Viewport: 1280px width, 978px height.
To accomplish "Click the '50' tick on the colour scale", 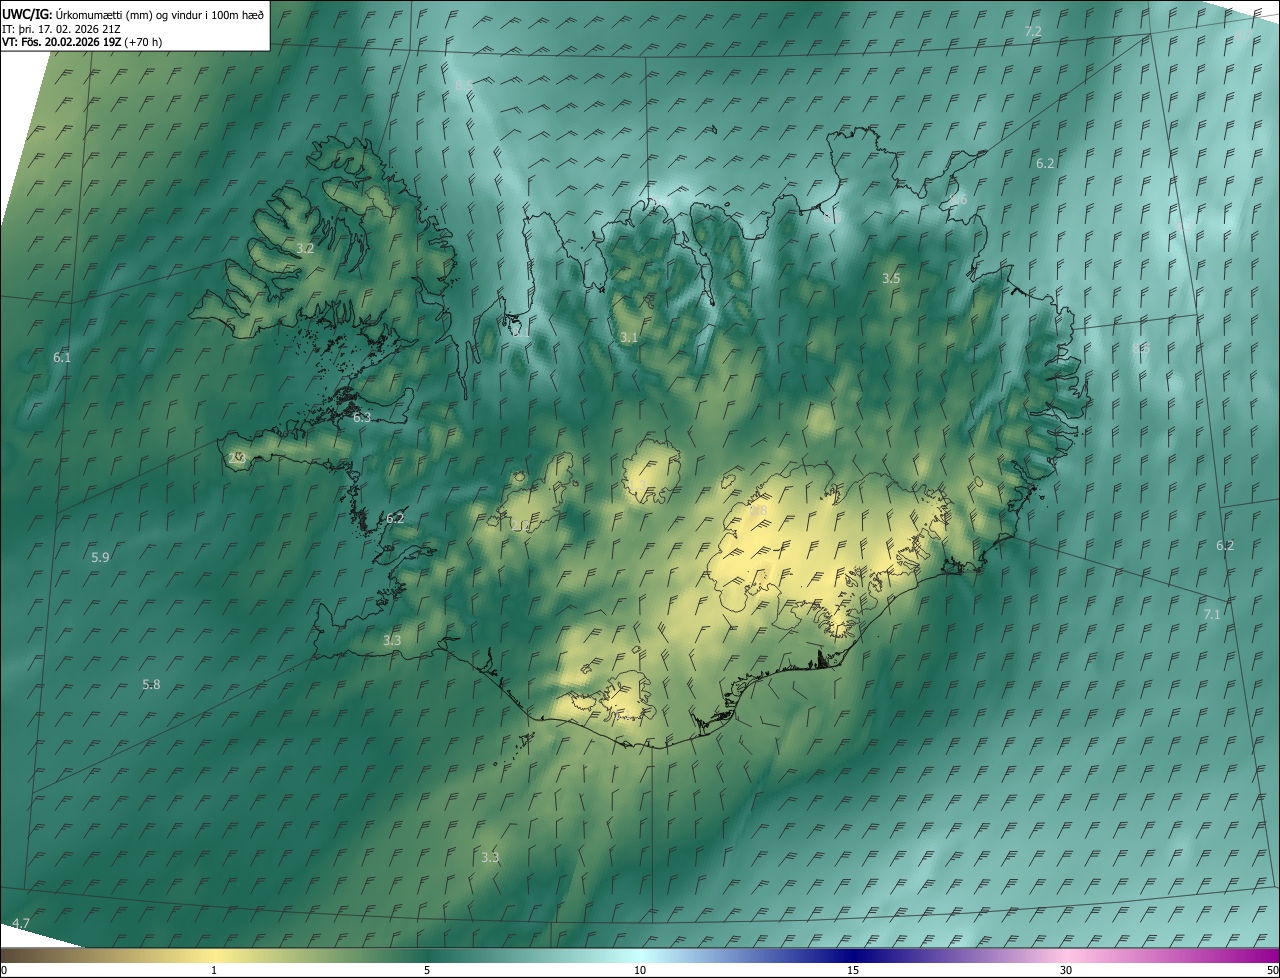I will click(x=1272, y=971).
